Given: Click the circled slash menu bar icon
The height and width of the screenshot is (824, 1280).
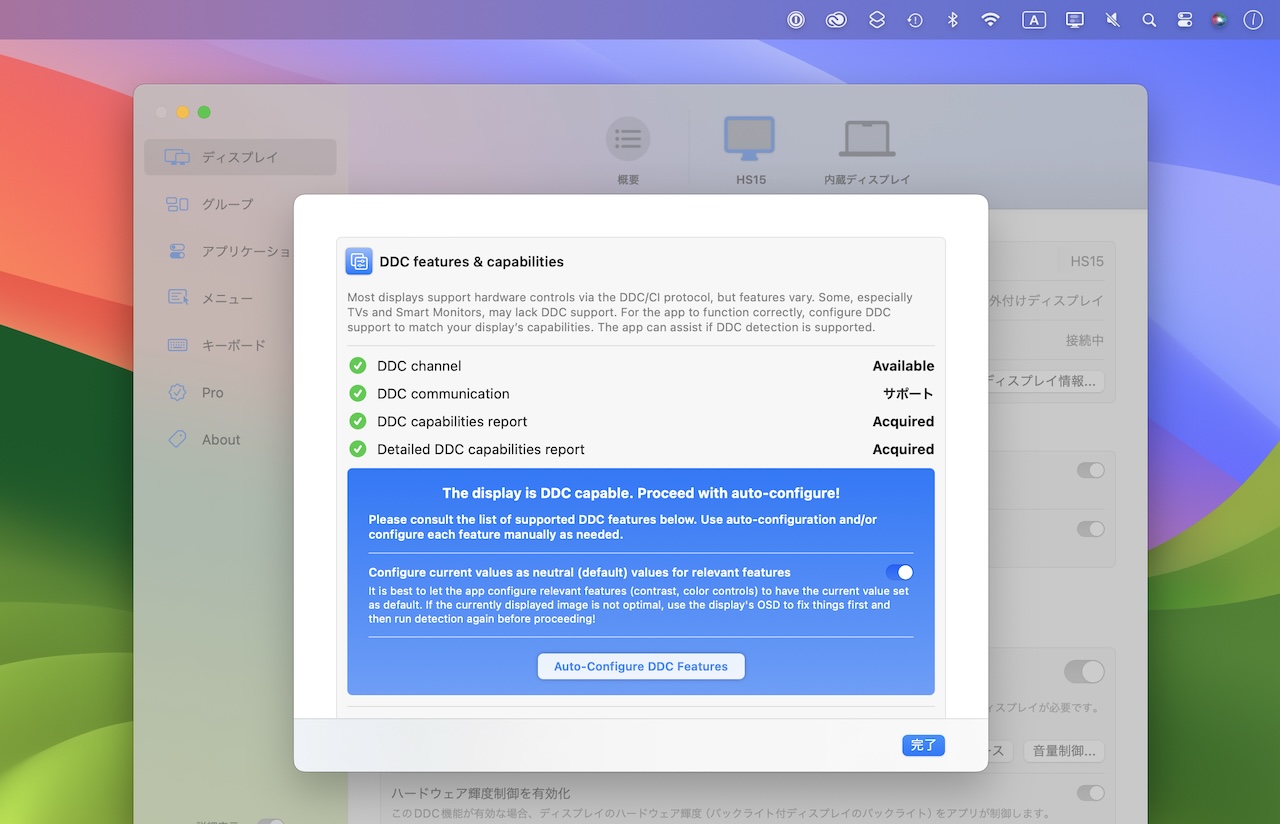Looking at the screenshot, I should tap(1253, 20).
